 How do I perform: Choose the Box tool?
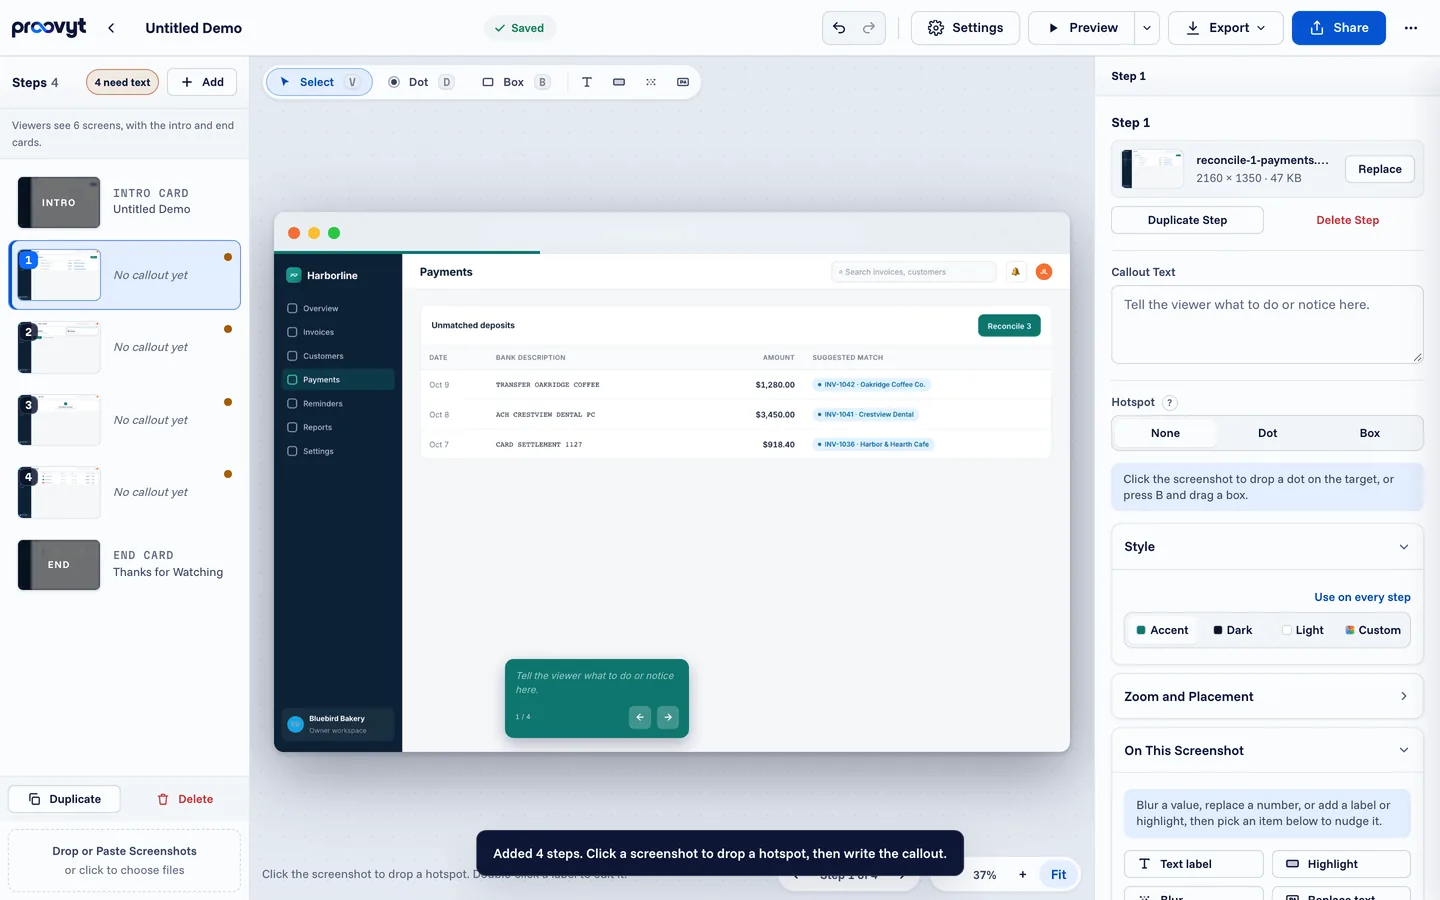(515, 82)
